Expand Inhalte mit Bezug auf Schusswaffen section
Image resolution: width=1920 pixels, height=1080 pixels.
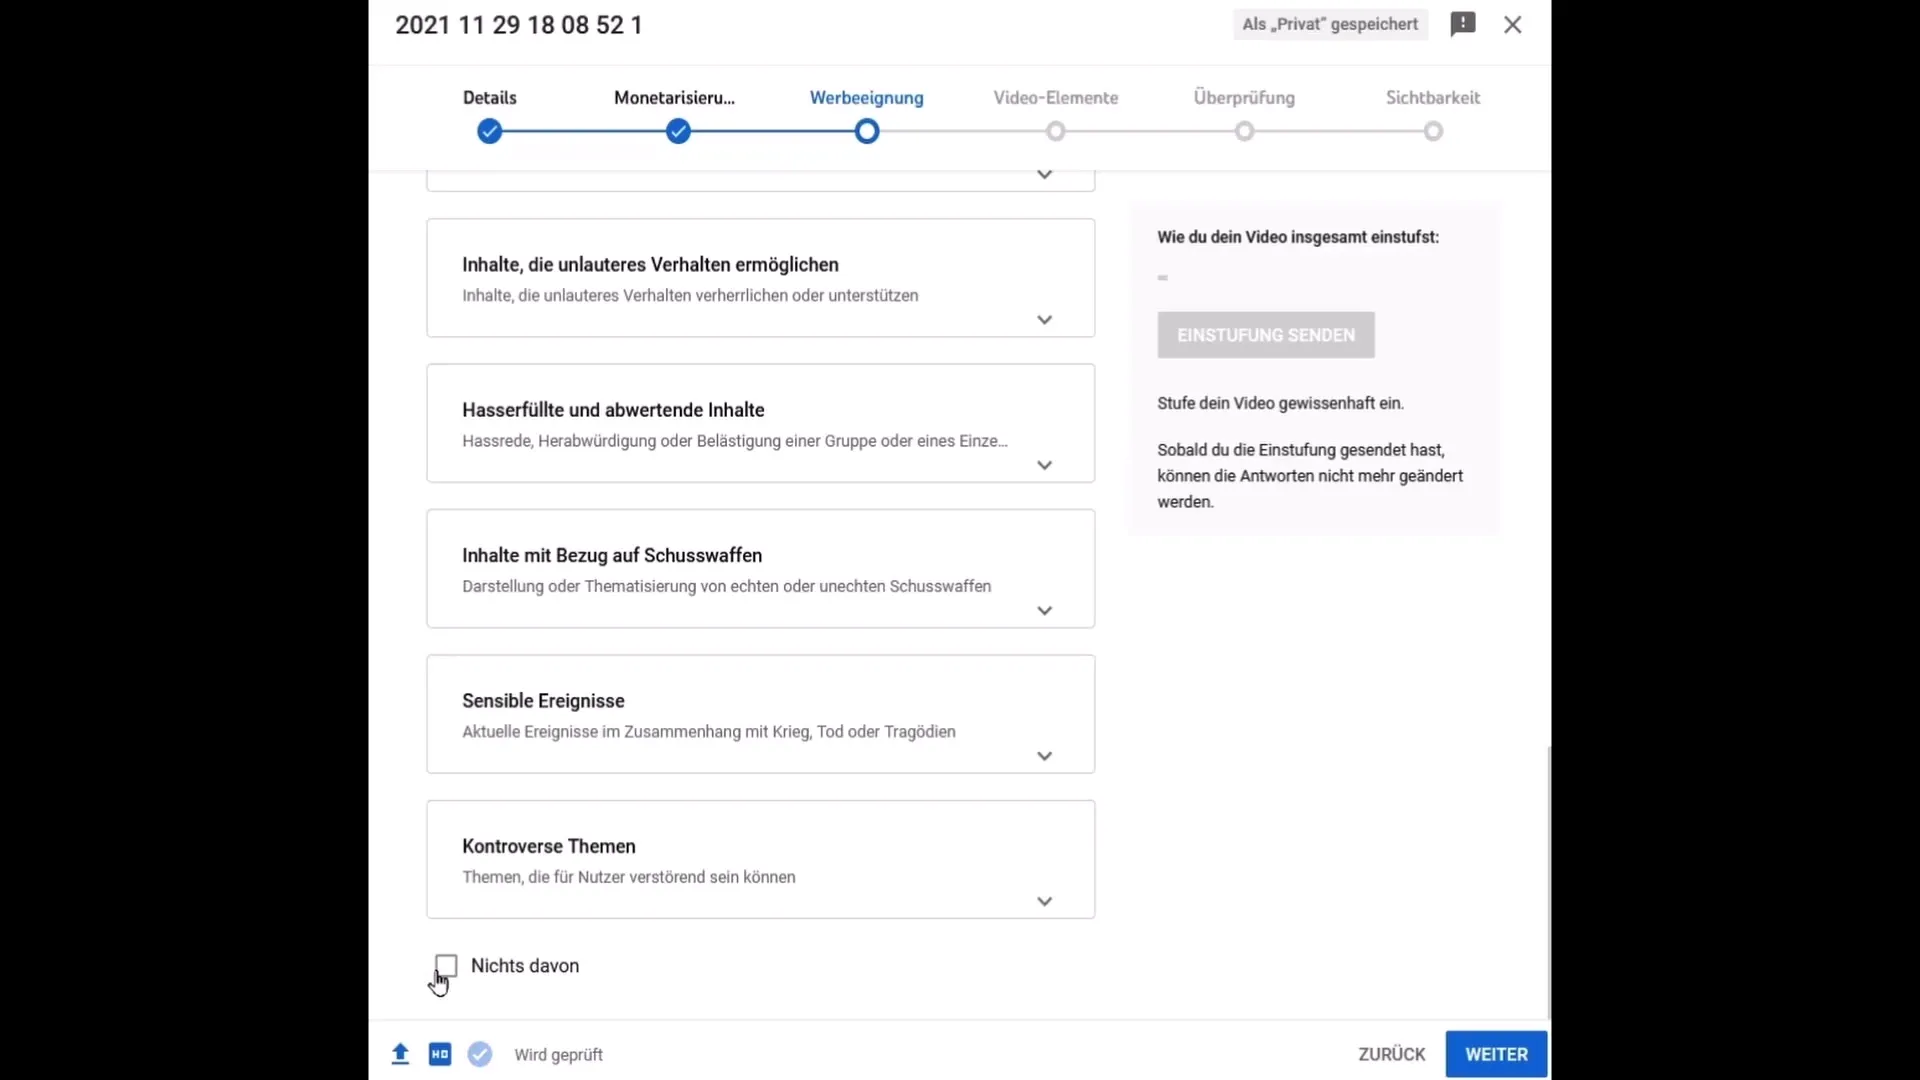tap(1043, 611)
